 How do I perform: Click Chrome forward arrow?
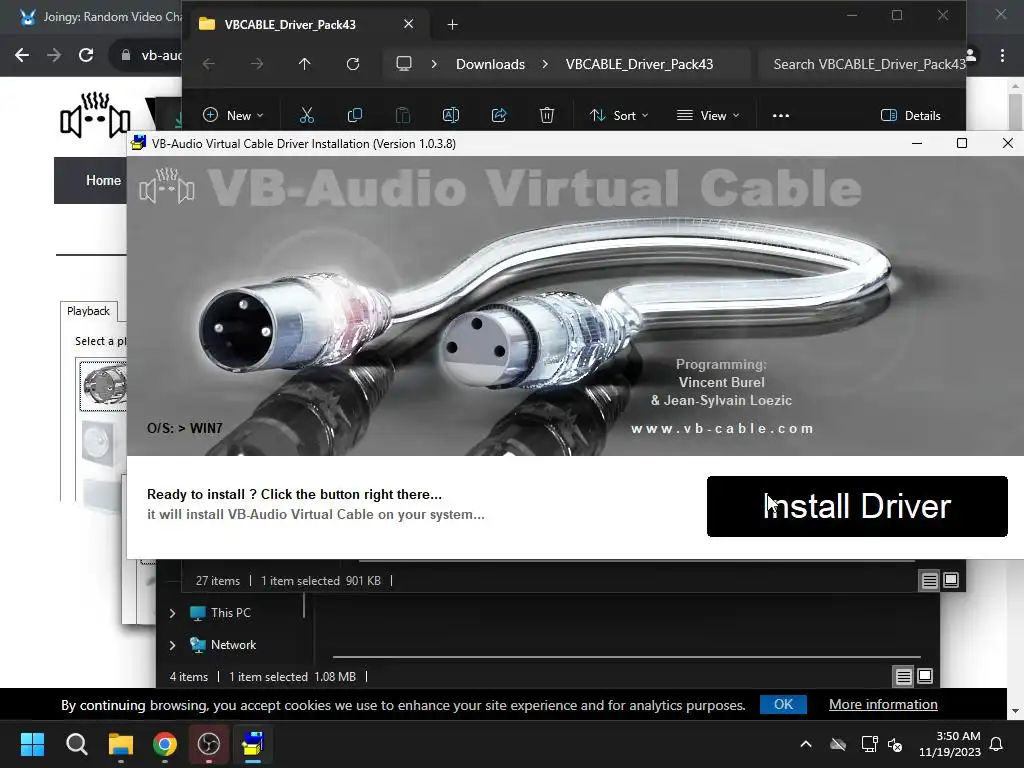coord(54,56)
